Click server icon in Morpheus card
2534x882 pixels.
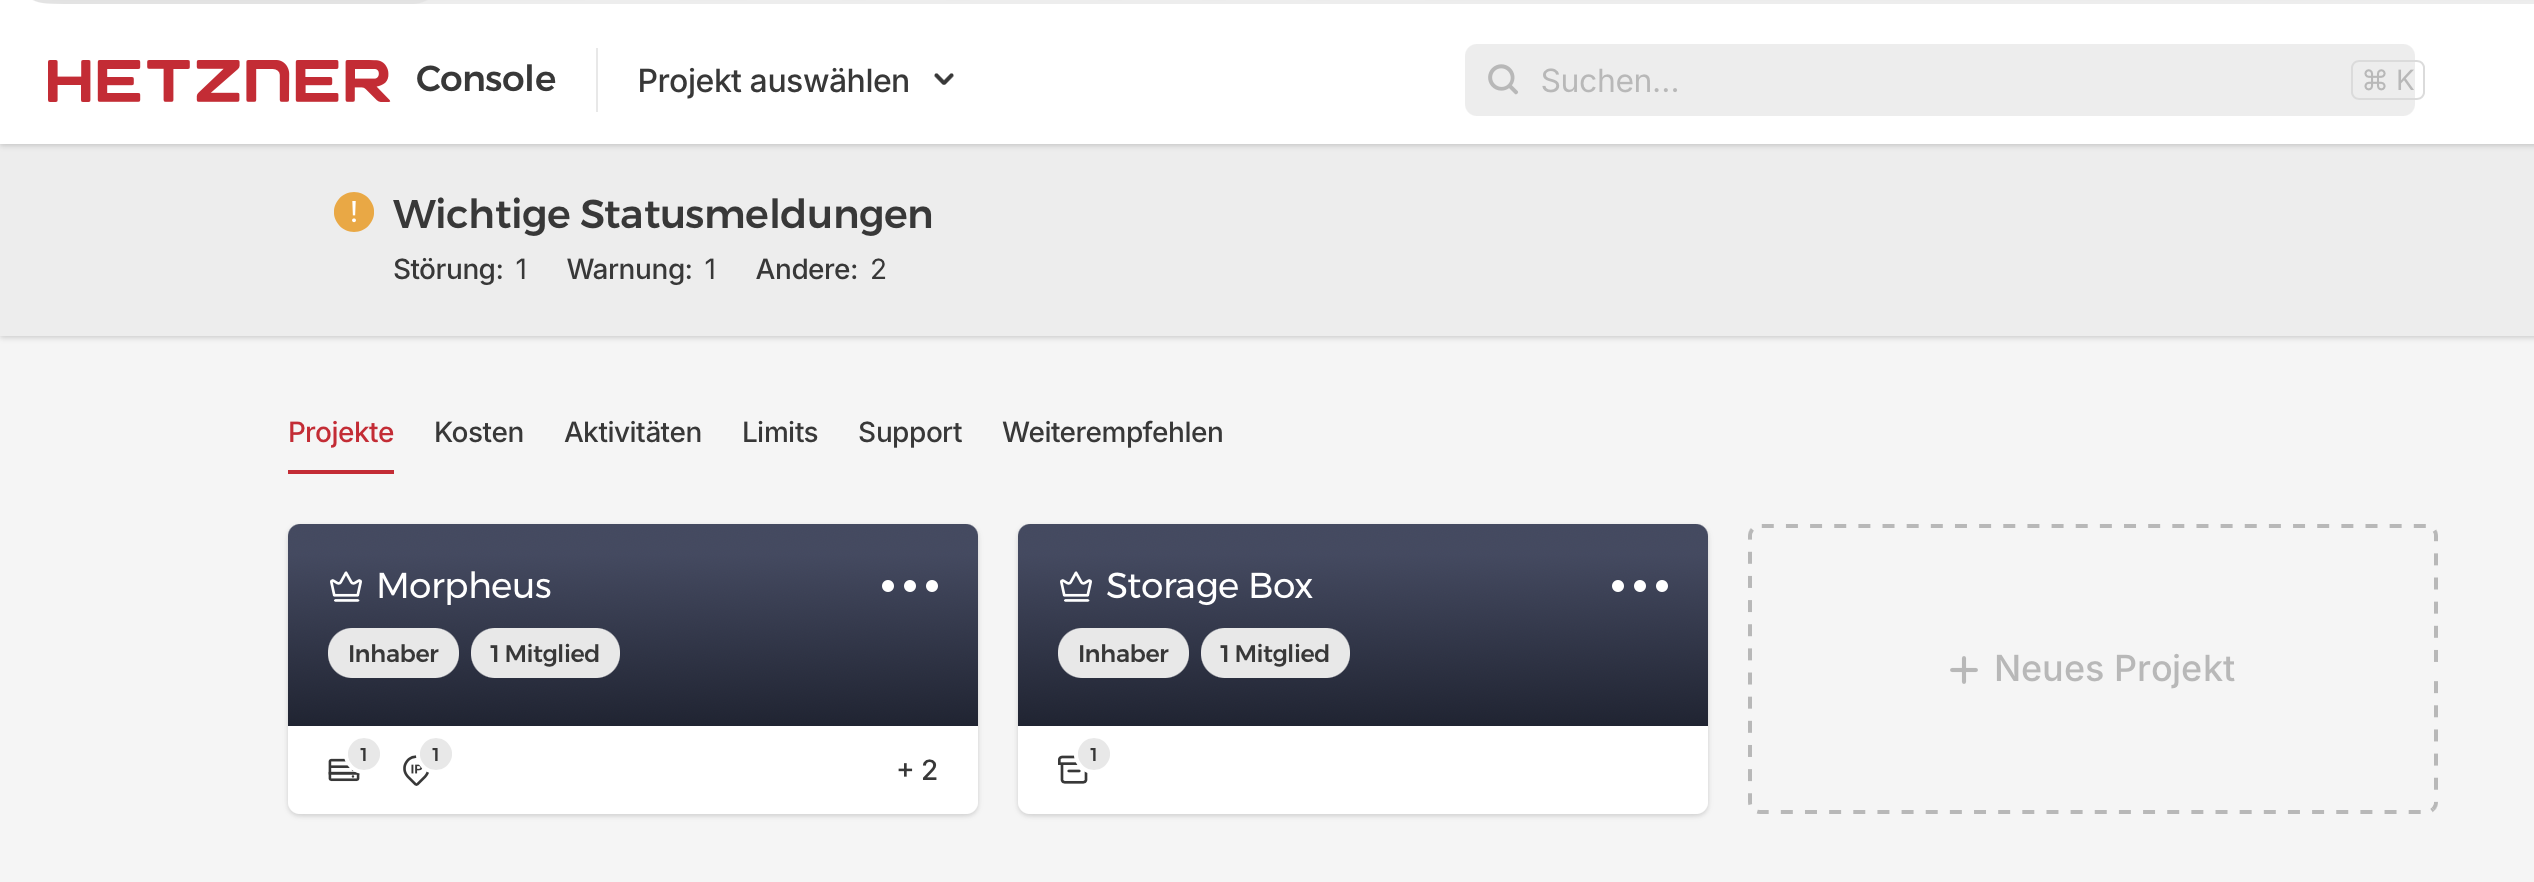343,770
